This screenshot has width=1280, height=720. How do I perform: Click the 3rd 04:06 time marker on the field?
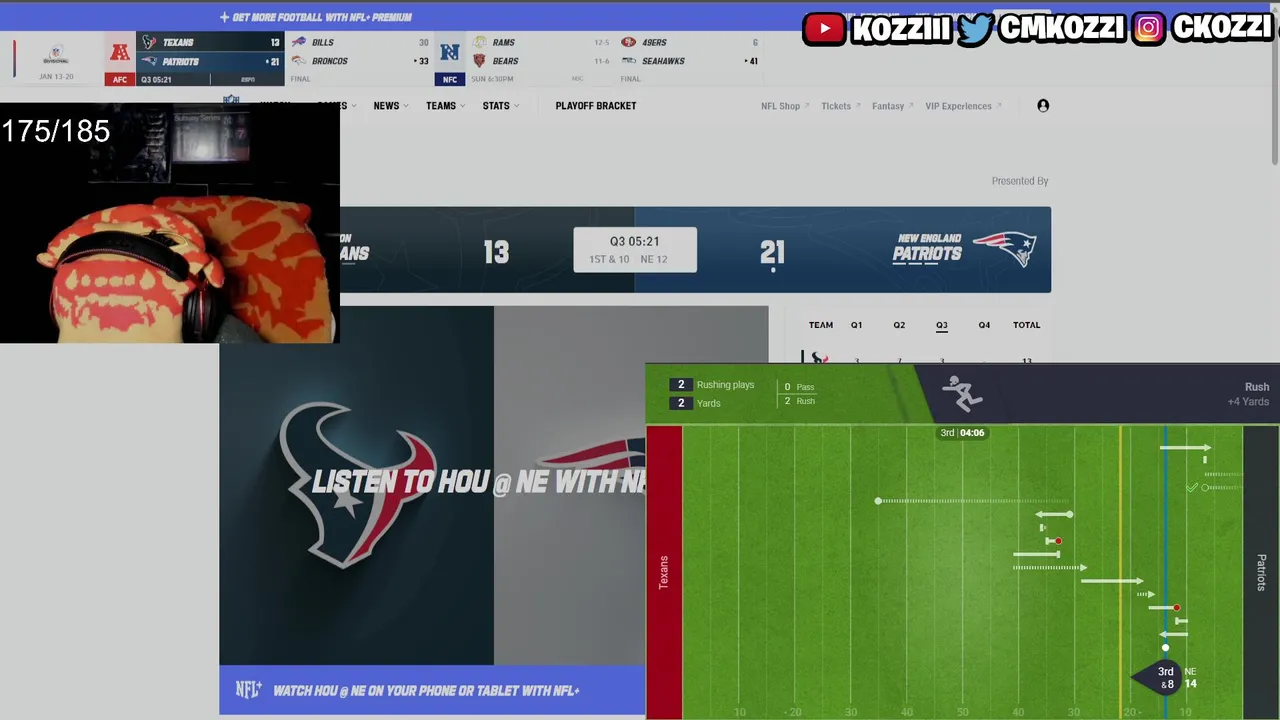962,433
